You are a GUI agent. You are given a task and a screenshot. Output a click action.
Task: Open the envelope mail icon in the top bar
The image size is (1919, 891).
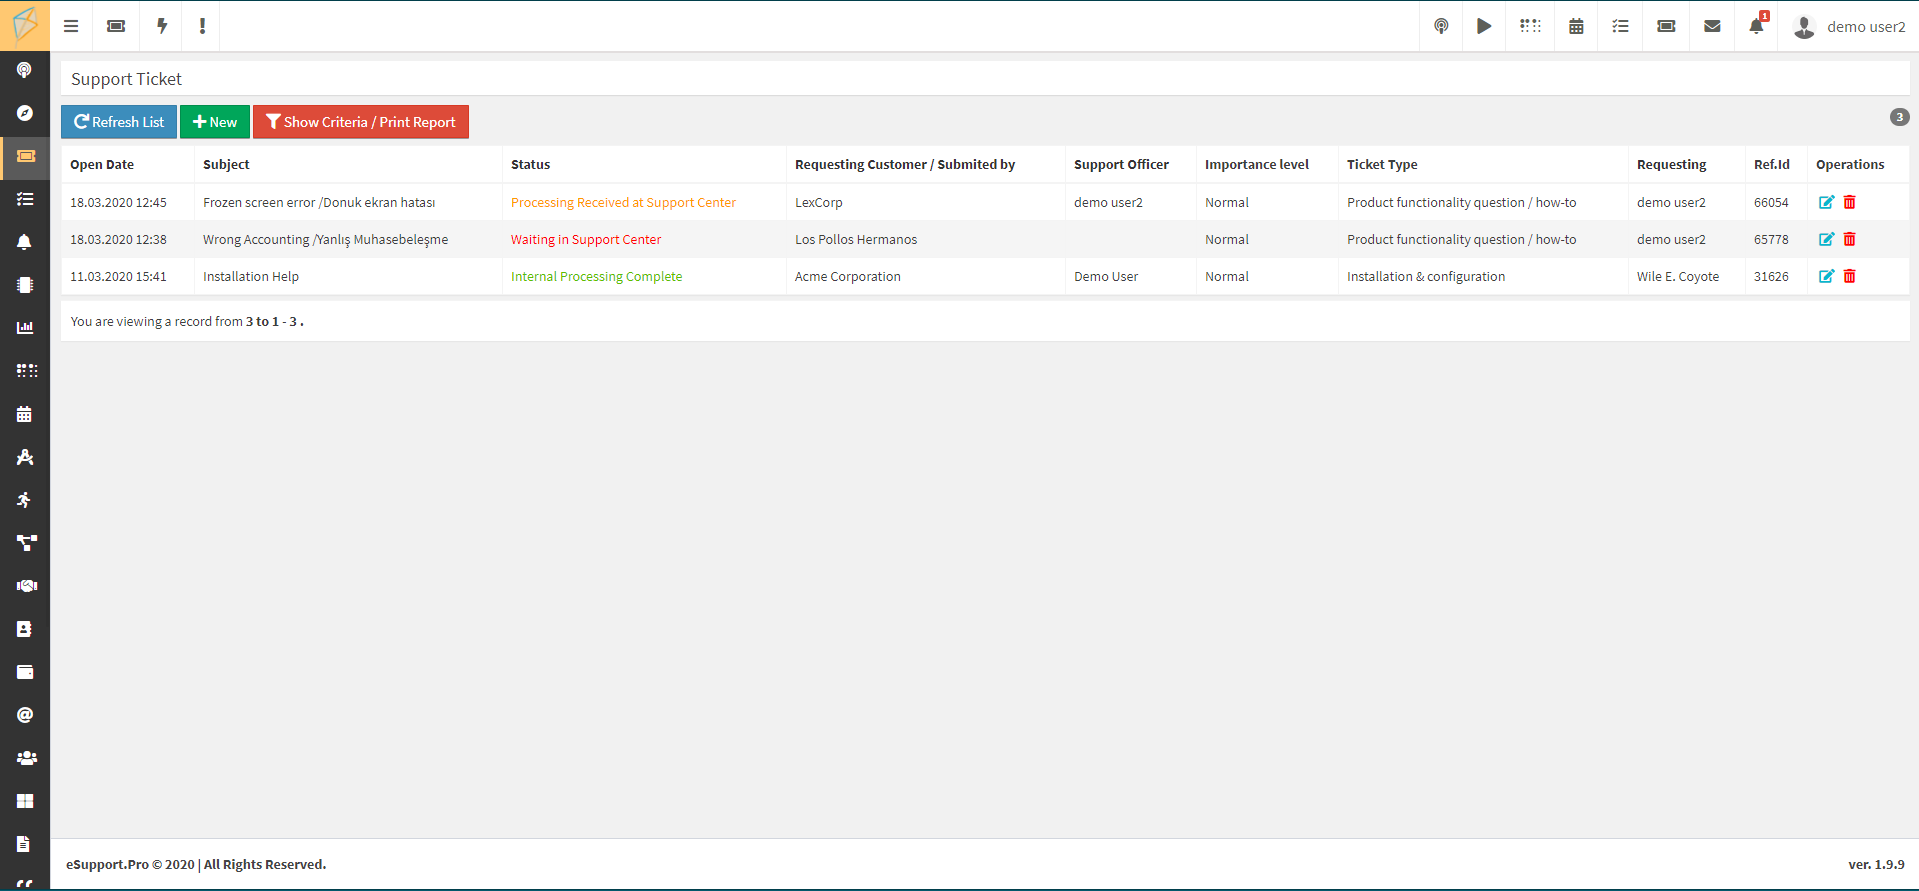tap(1712, 26)
